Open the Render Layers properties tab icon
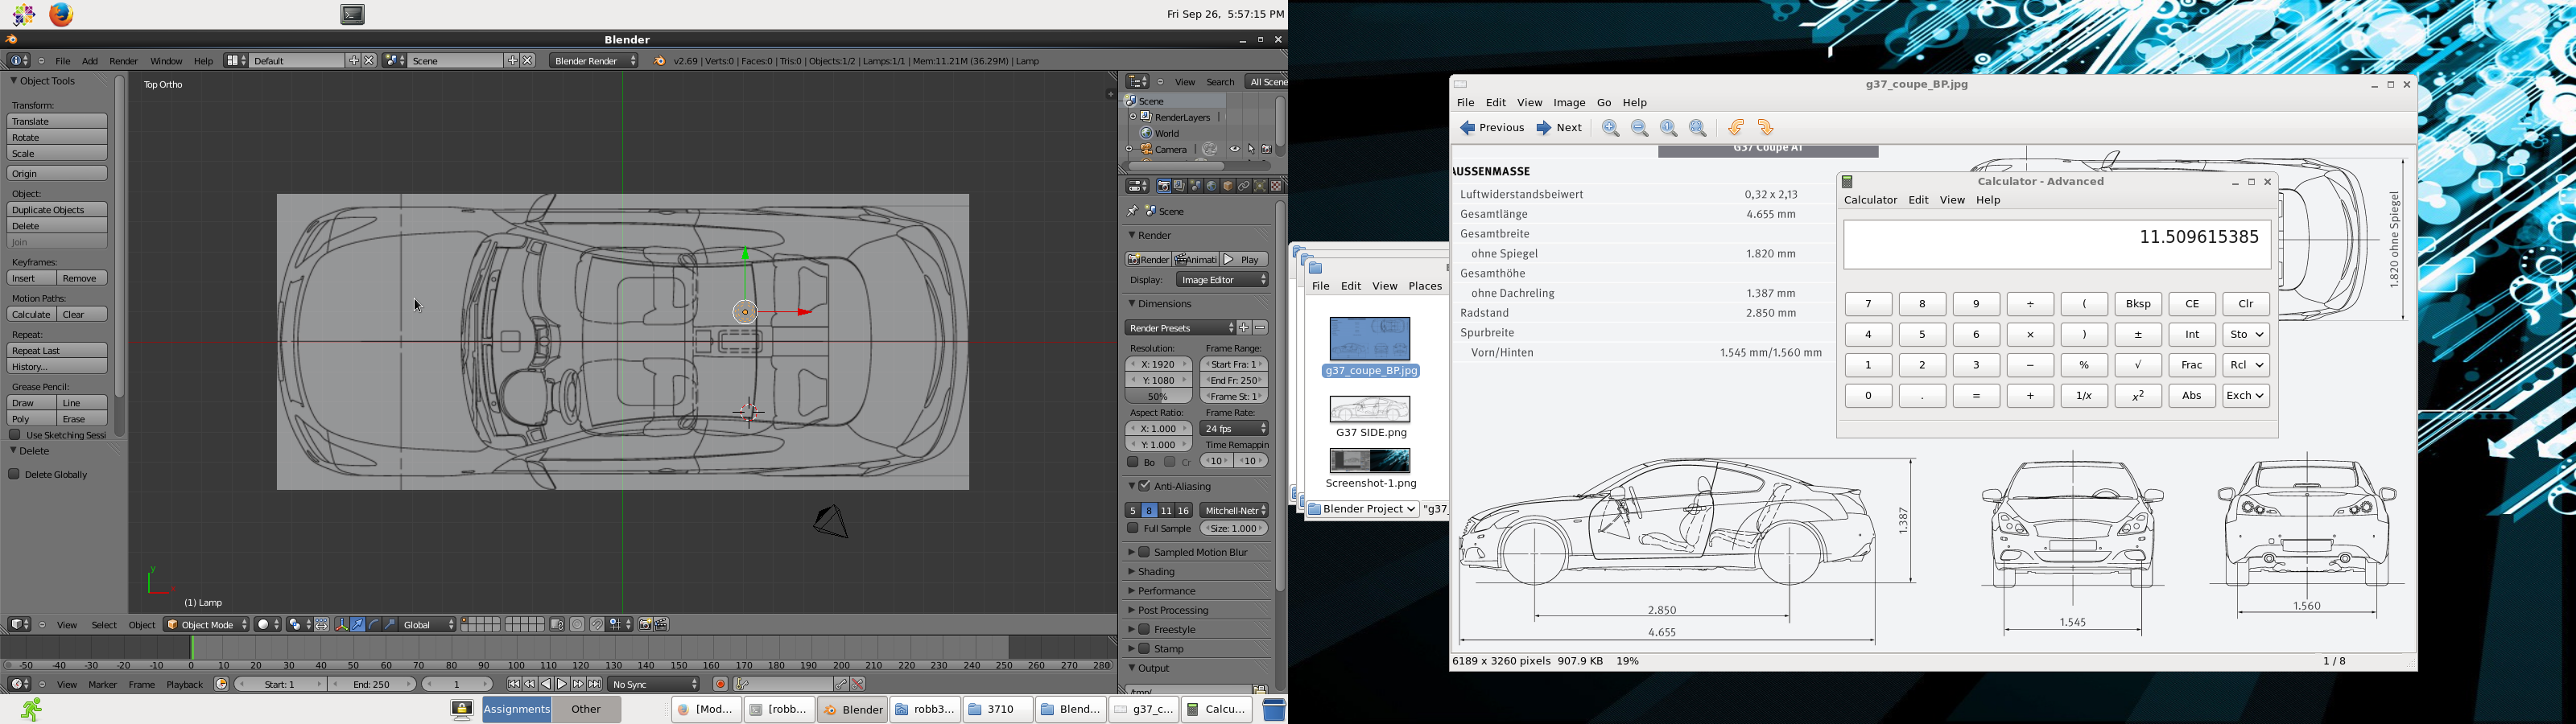This screenshot has height=724, width=2576. coord(1179,187)
